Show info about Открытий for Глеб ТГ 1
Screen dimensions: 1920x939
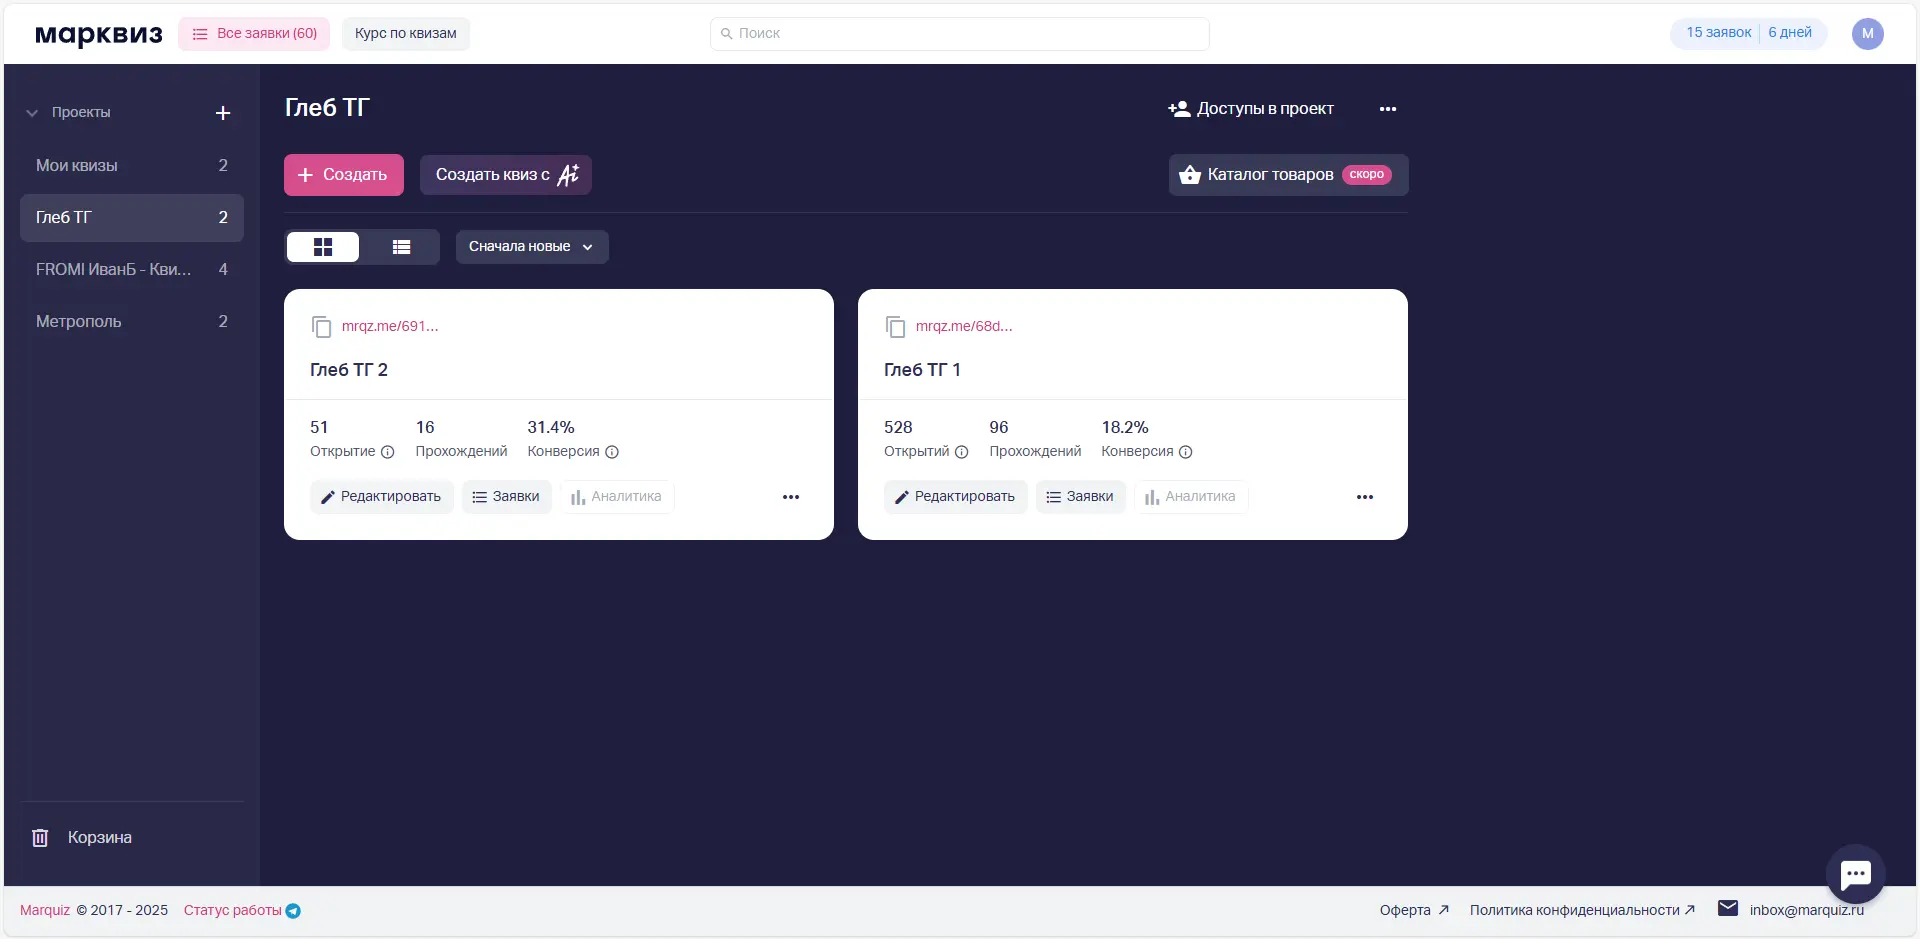[x=961, y=452]
